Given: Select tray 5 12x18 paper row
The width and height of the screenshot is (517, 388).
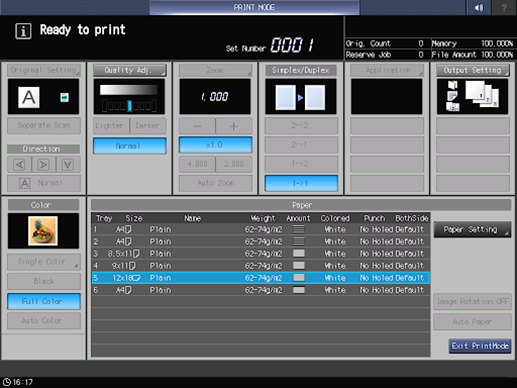Looking at the screenshot, I should point(261,278).
